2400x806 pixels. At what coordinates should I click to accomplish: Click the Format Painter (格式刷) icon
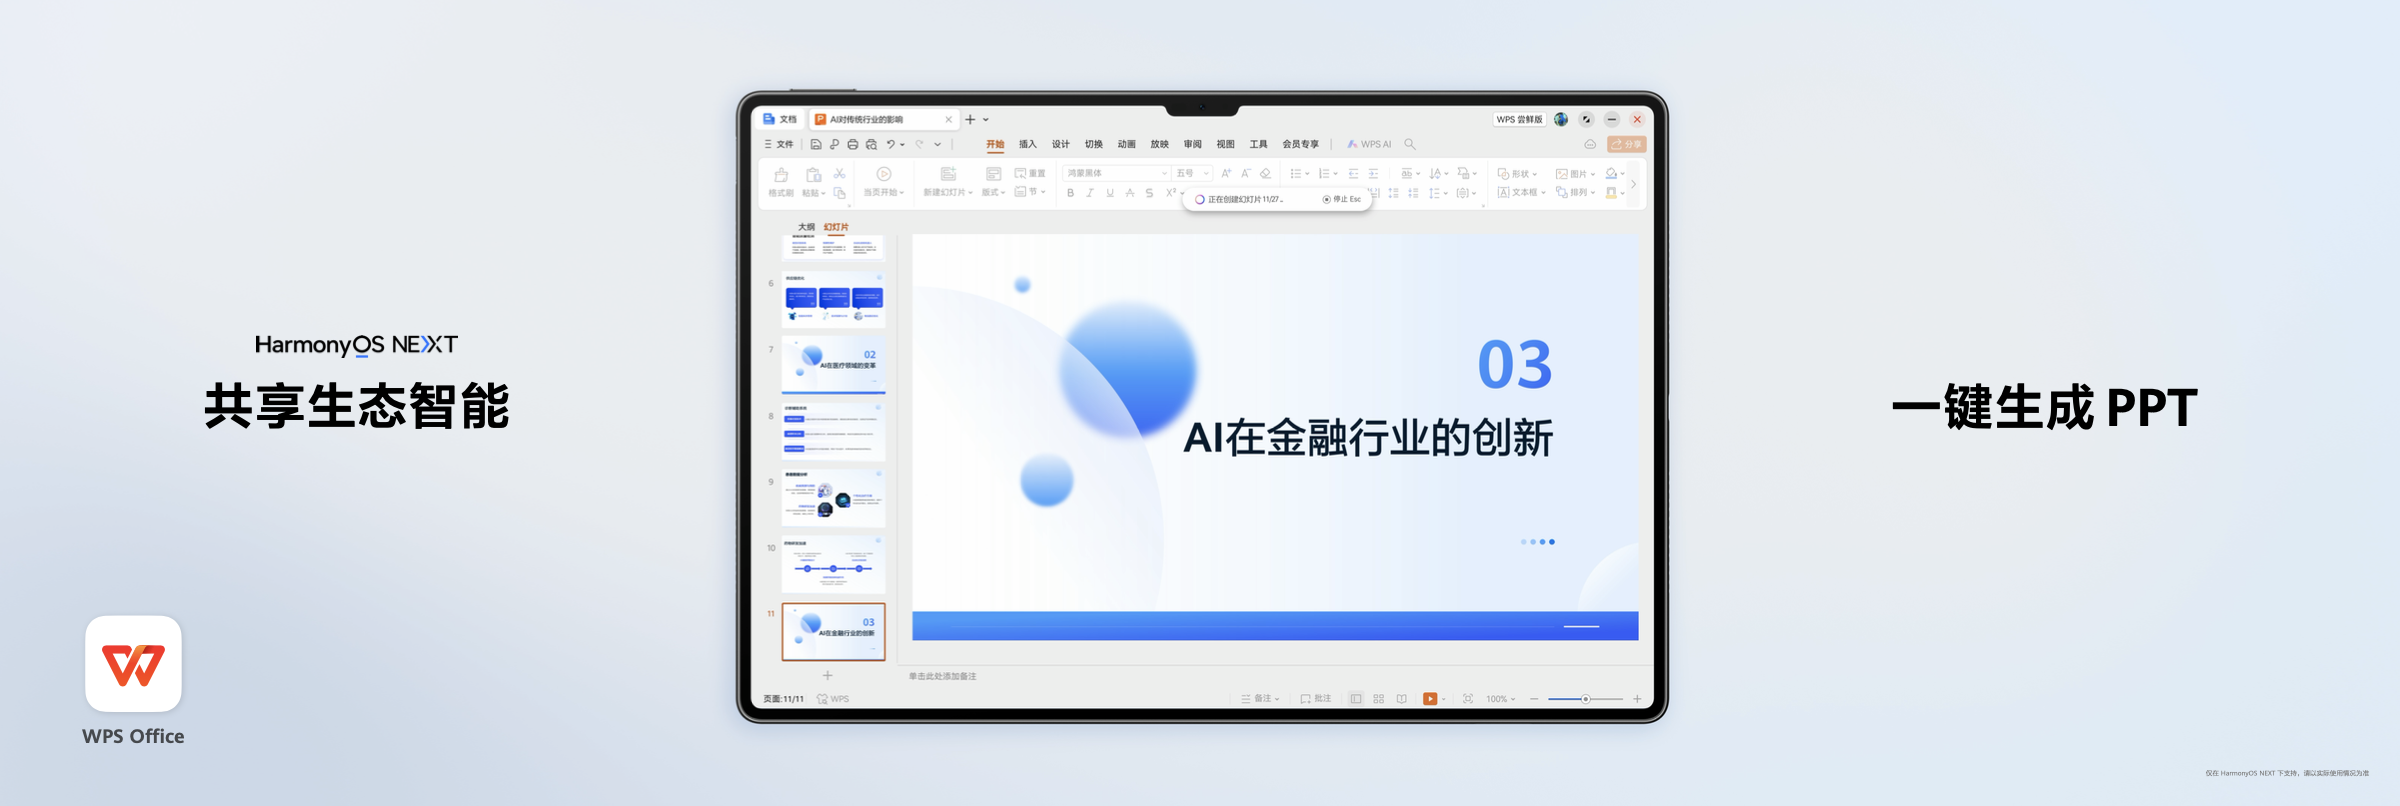(x=781, y=175)
